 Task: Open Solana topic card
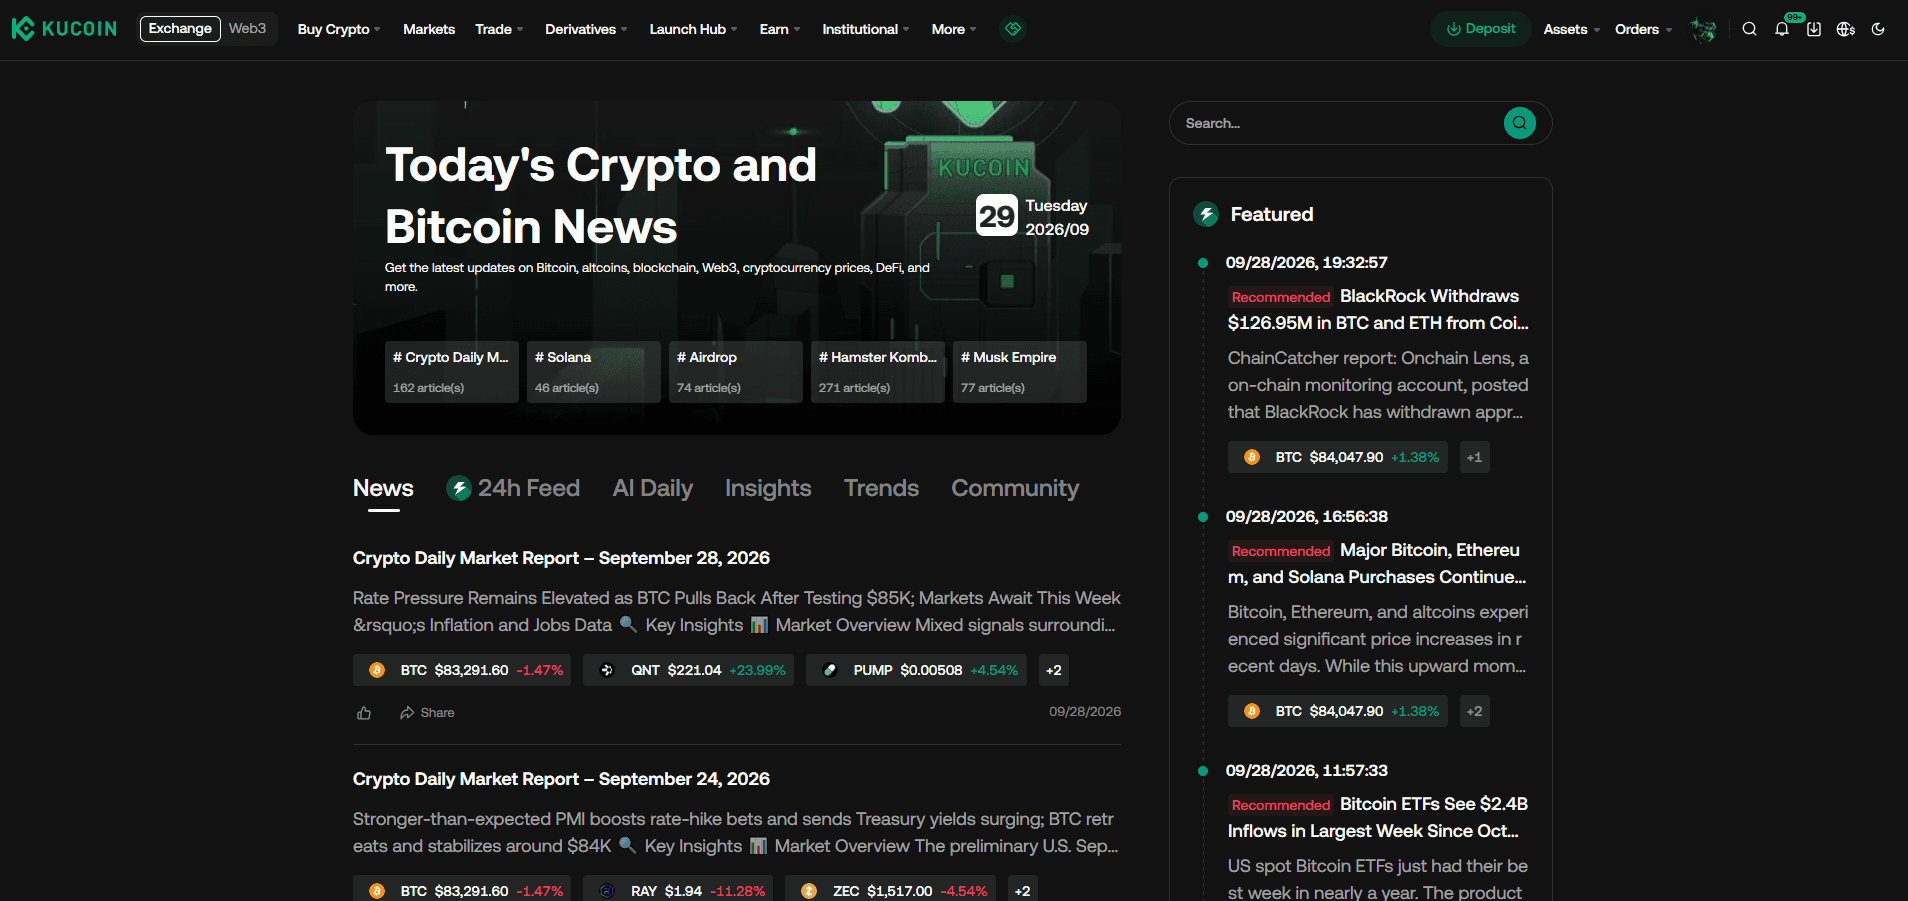[594, 372]
